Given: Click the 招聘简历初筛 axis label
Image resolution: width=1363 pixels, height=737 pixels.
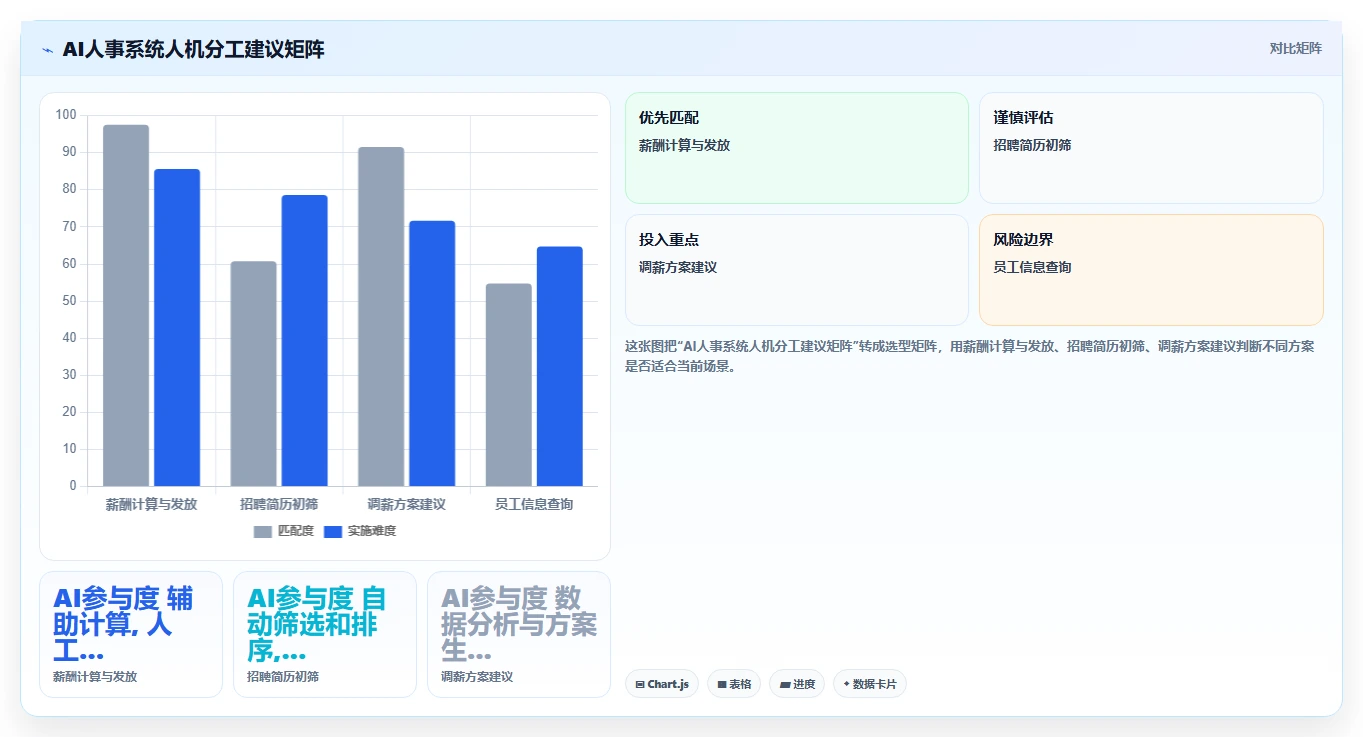Looking at the screenshot, I should click(279, 505).
